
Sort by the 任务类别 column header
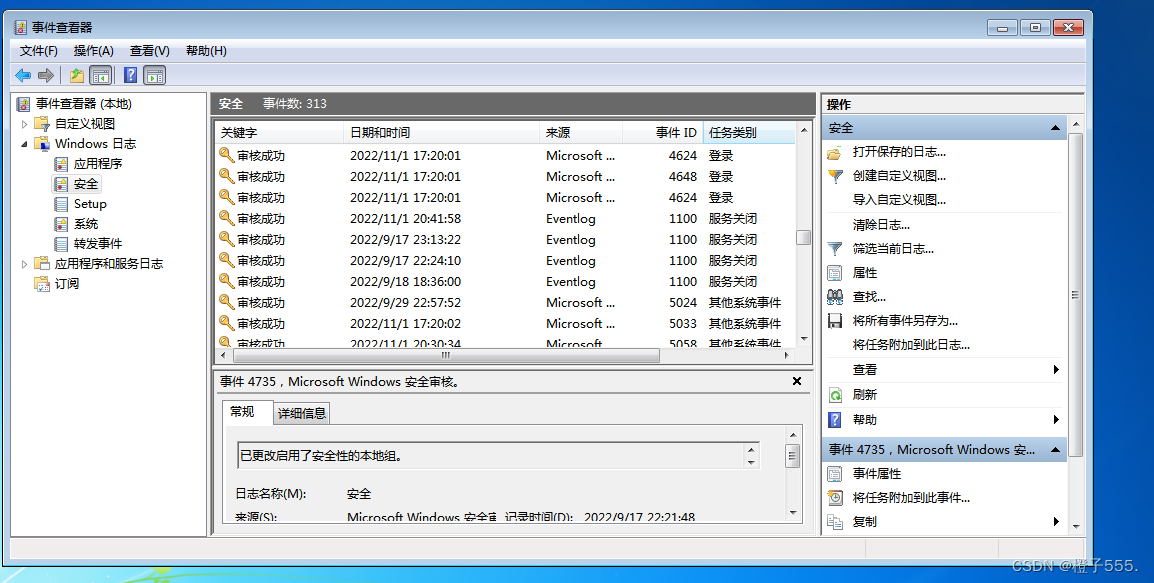pyautogui.click(x=749, y=132)
